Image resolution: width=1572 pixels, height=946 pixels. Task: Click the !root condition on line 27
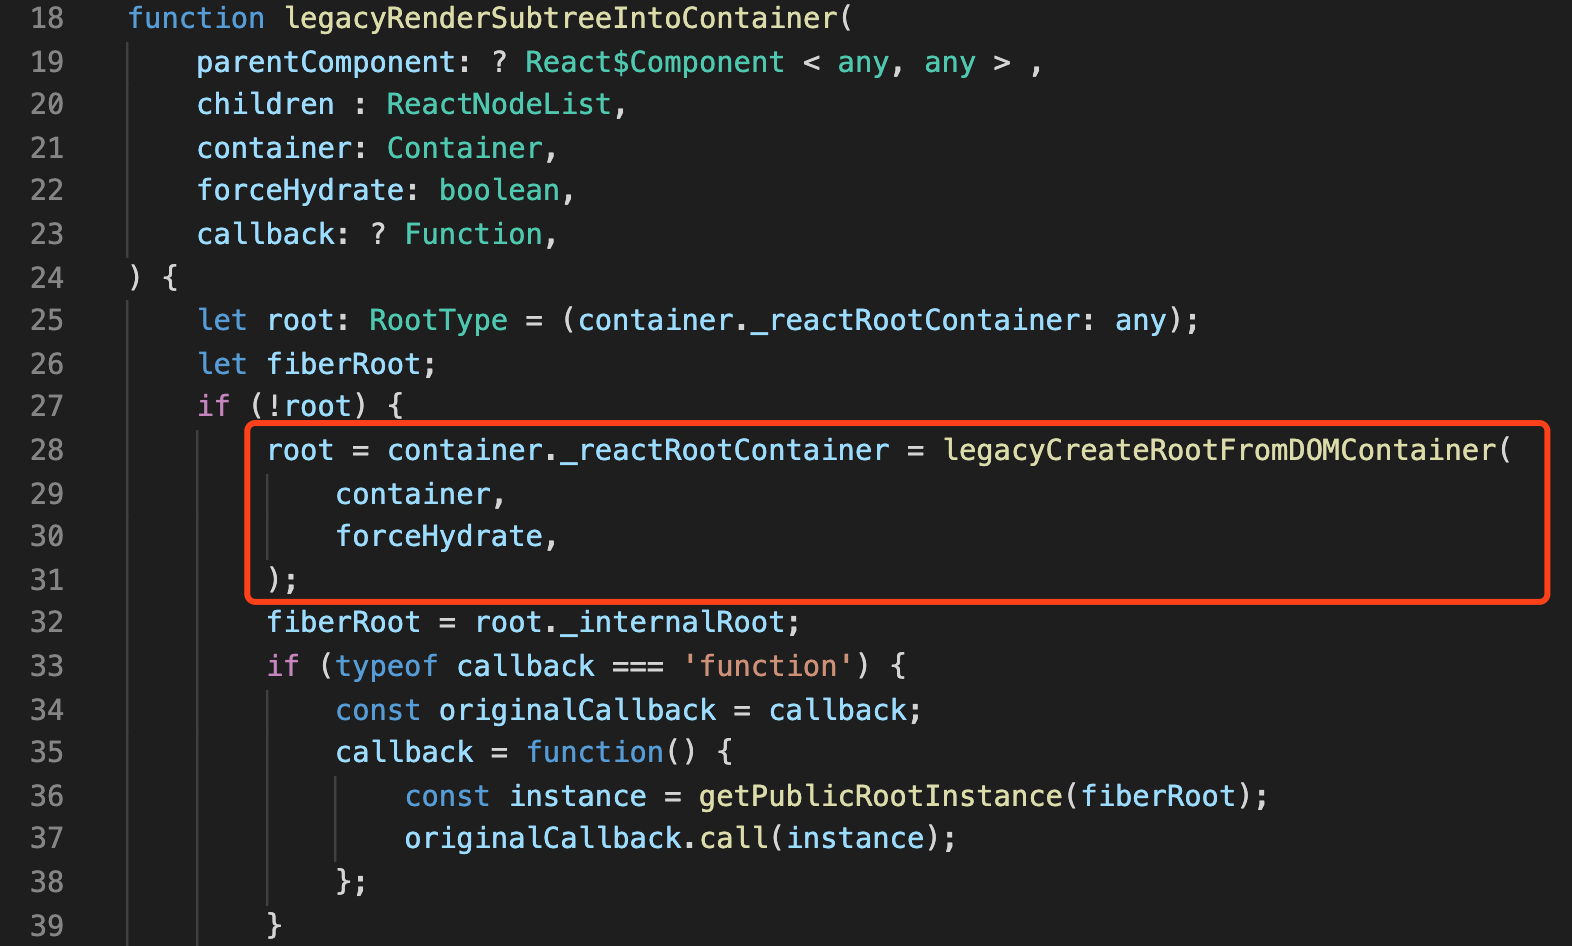(x=310, y=406)
